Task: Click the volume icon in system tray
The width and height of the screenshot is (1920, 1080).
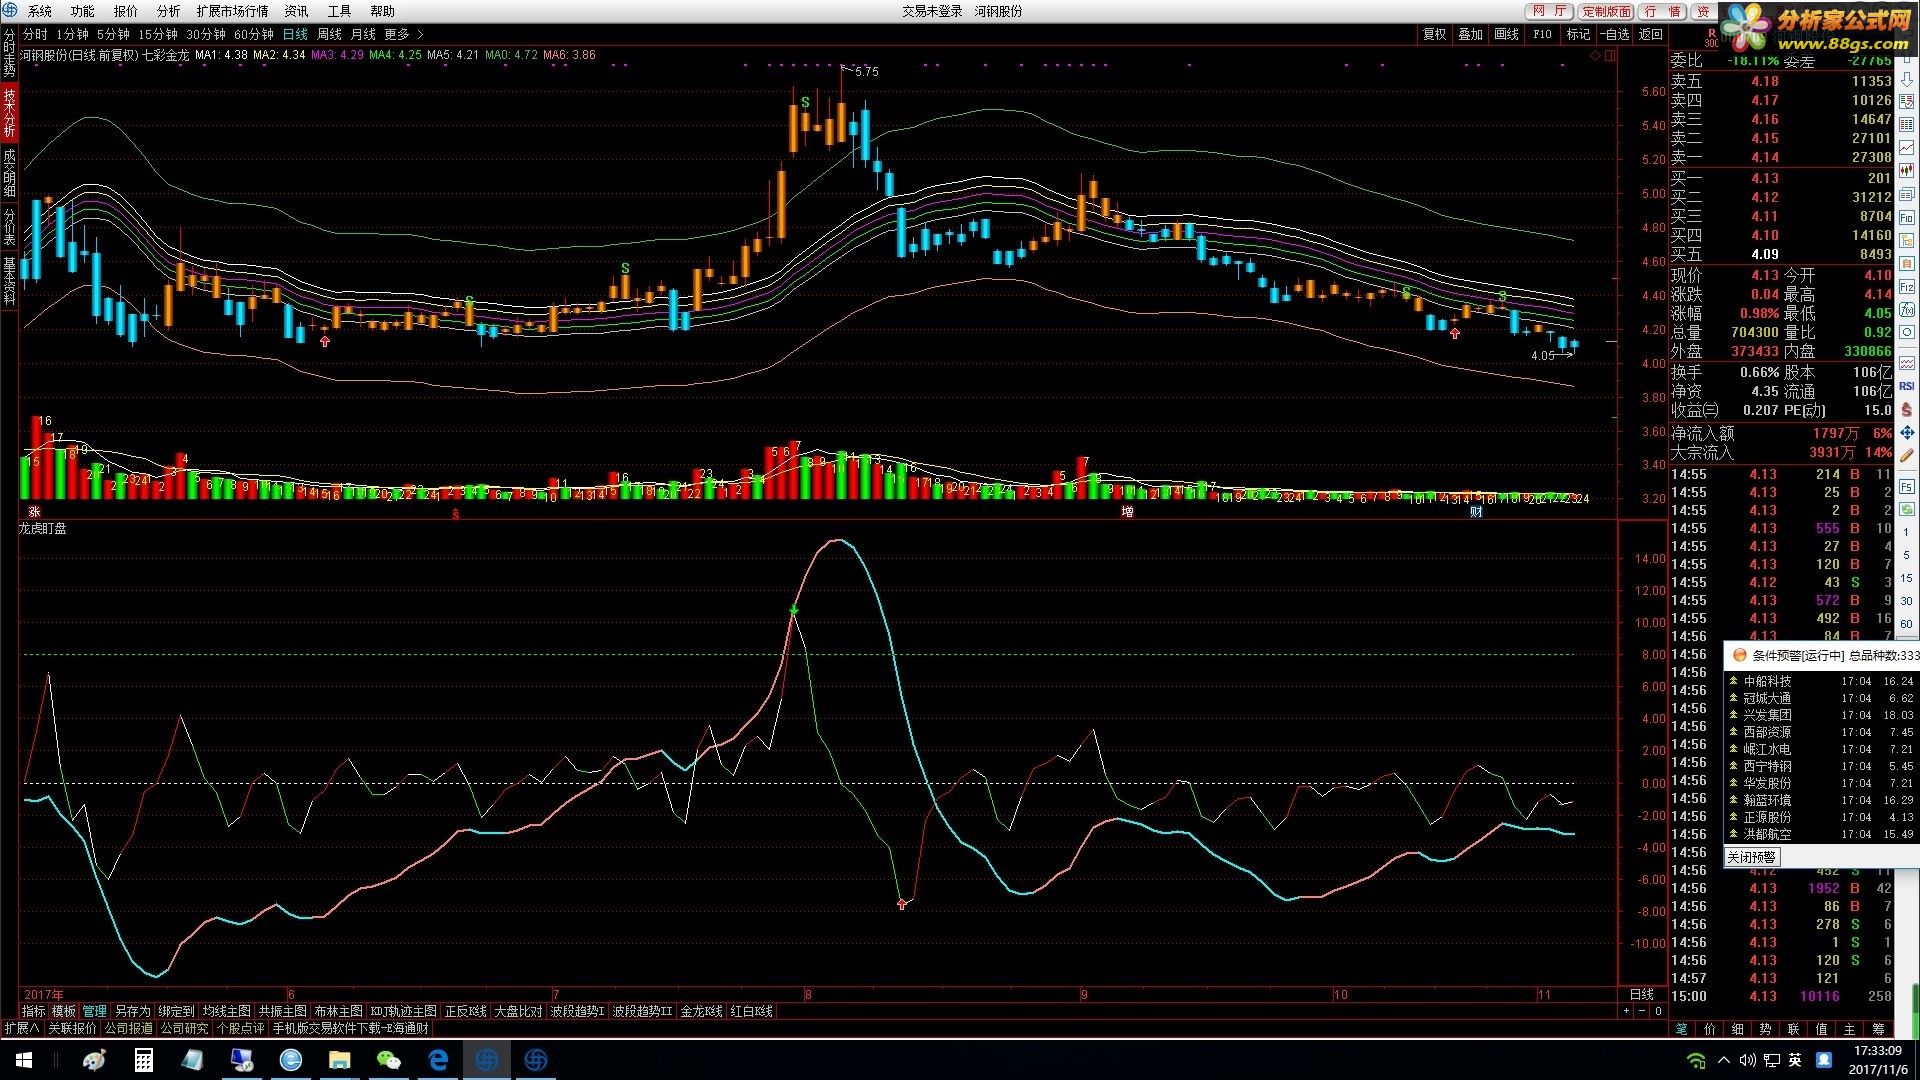Action: click(1747, 1060)
